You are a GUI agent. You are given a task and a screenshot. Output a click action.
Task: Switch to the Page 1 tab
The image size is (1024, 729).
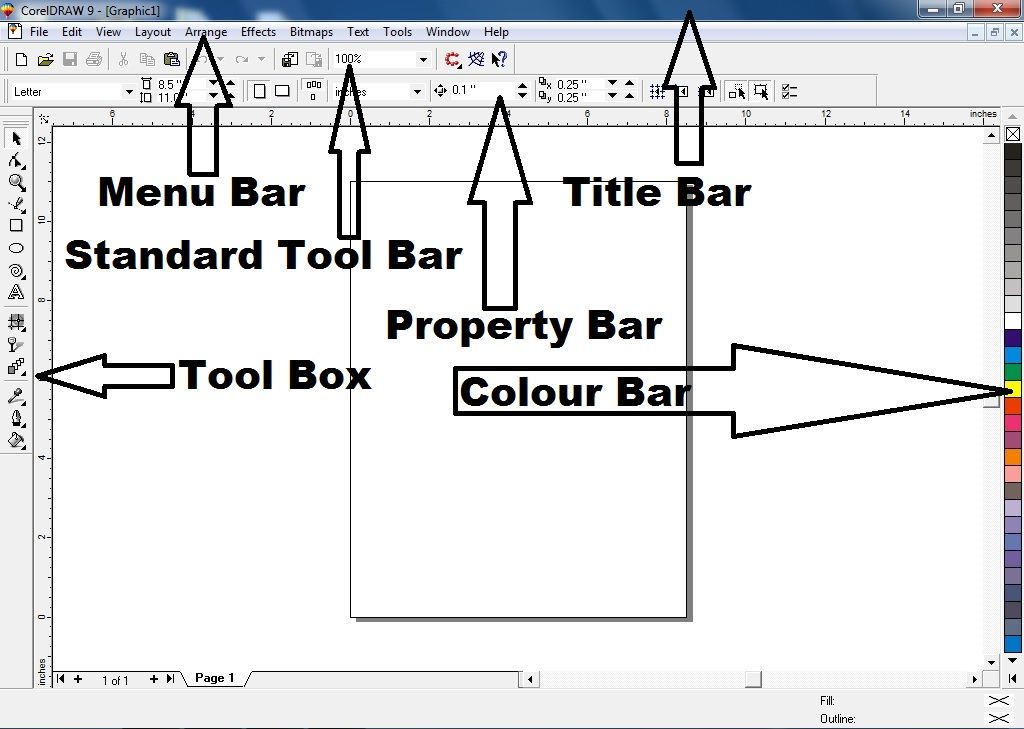[214, 678]
